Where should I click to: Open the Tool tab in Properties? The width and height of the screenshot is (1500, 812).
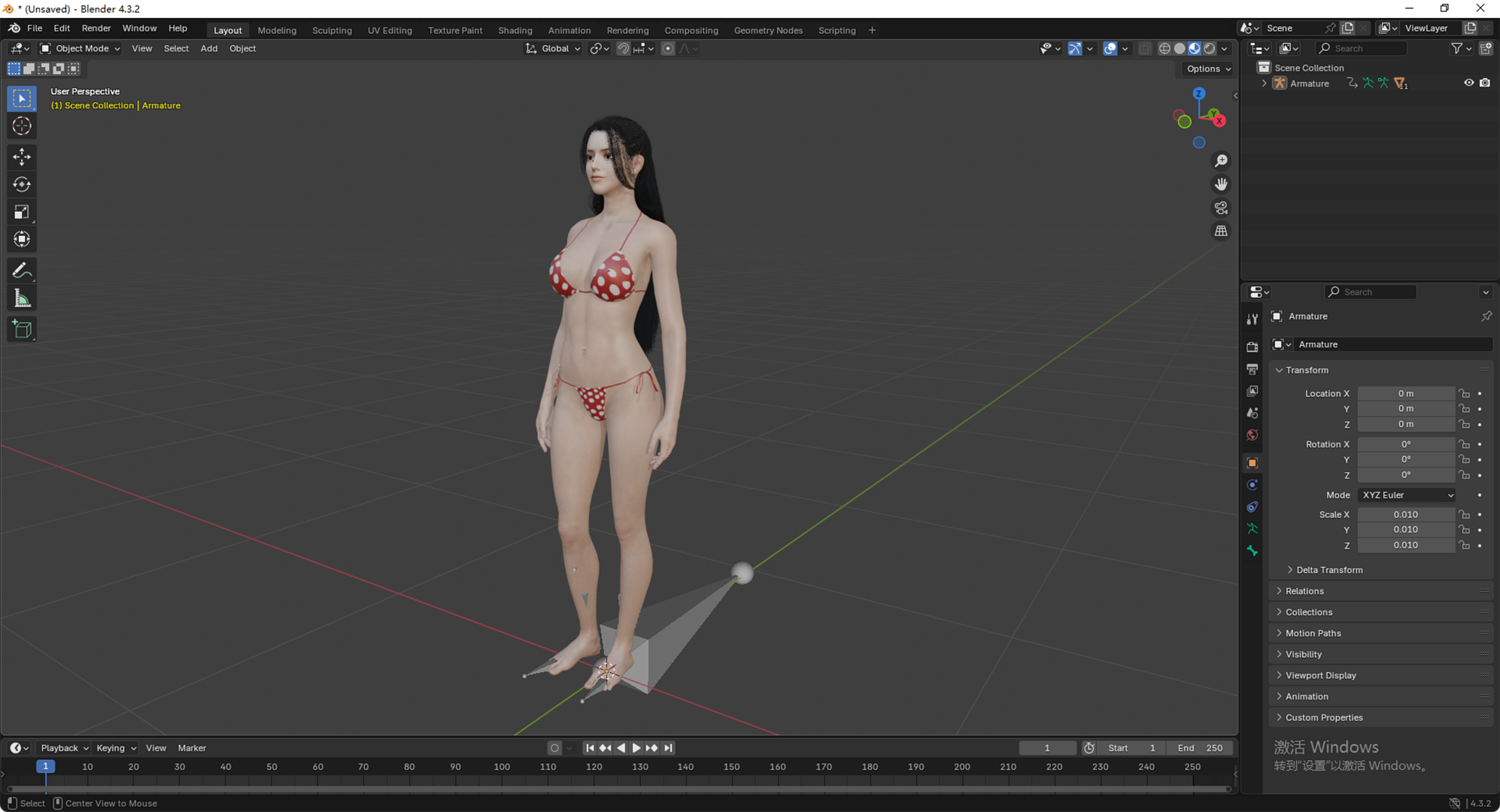1252,319
